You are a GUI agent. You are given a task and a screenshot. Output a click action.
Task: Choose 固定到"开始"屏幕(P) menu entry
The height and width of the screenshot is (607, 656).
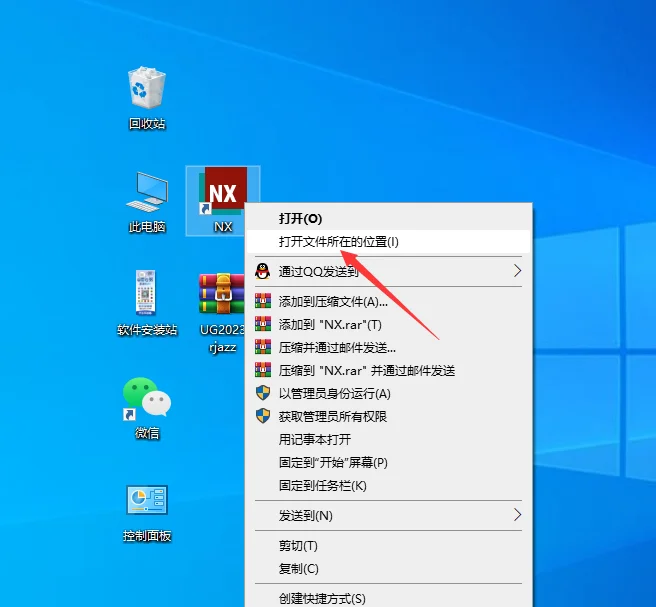[388, 463]
